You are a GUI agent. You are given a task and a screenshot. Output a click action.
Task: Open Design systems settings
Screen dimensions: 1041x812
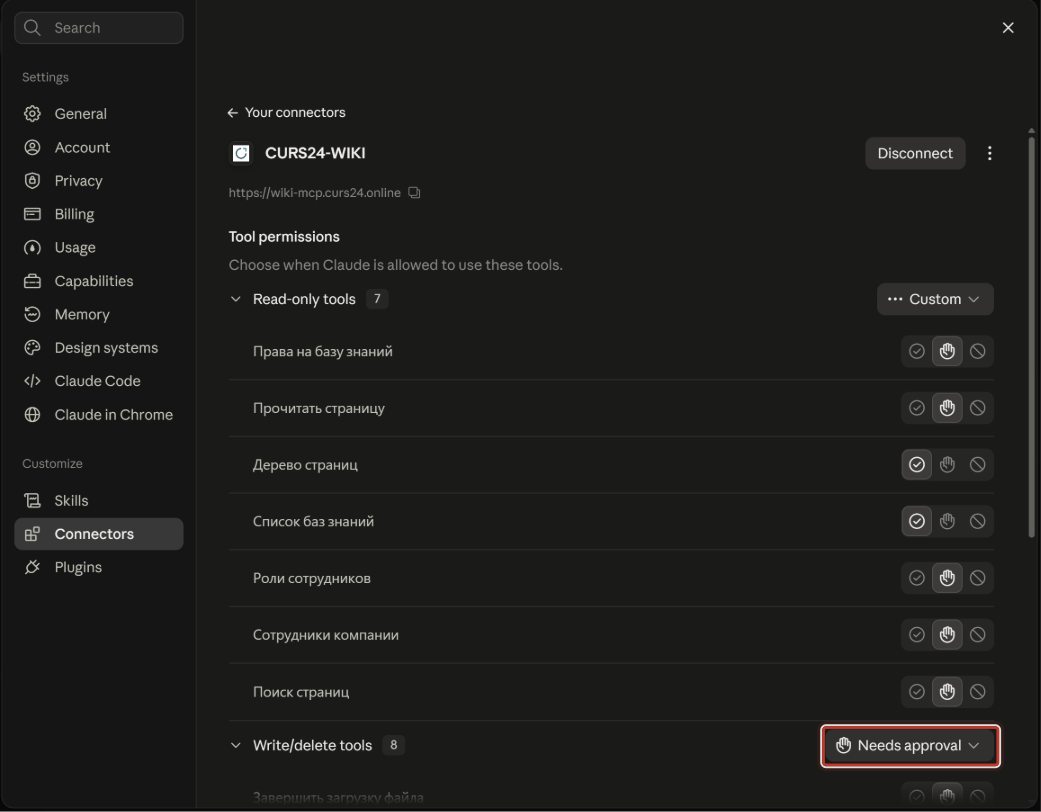click(x=98, y=348)
